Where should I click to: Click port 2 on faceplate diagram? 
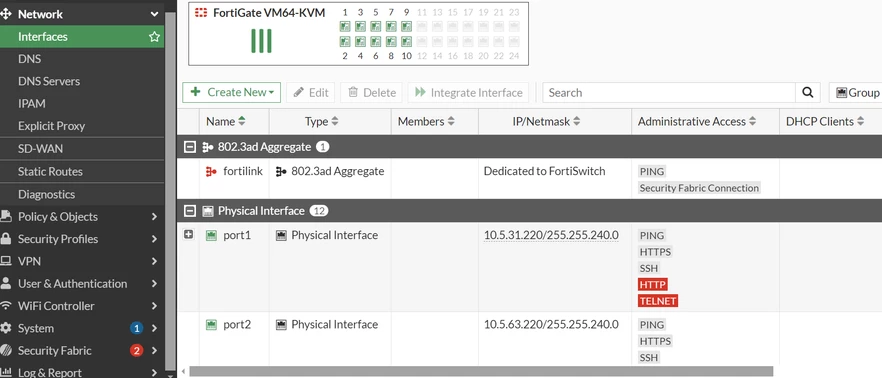coord(345,42)
